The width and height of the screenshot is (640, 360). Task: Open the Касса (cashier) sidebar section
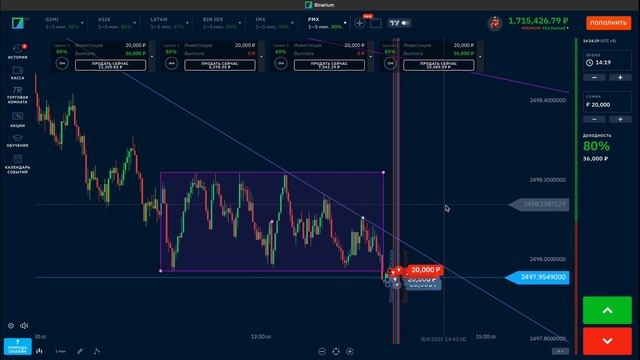[18, 73]
